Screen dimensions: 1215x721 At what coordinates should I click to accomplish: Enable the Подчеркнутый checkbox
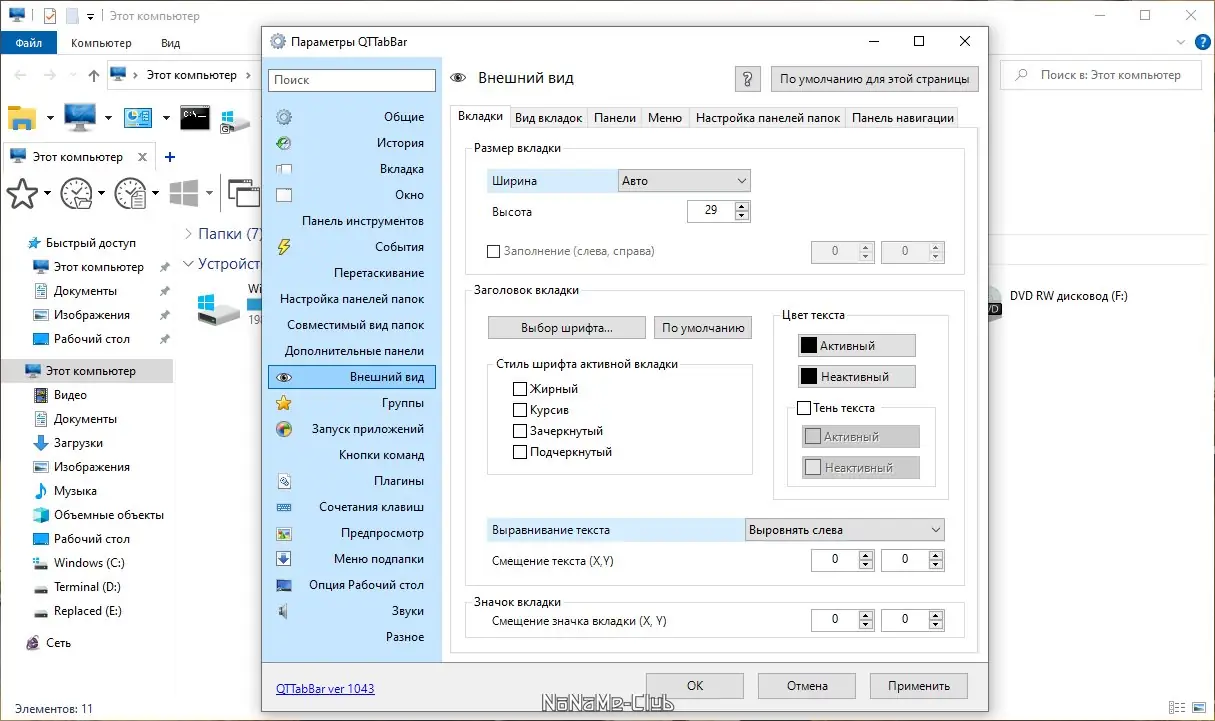(519, 452)
